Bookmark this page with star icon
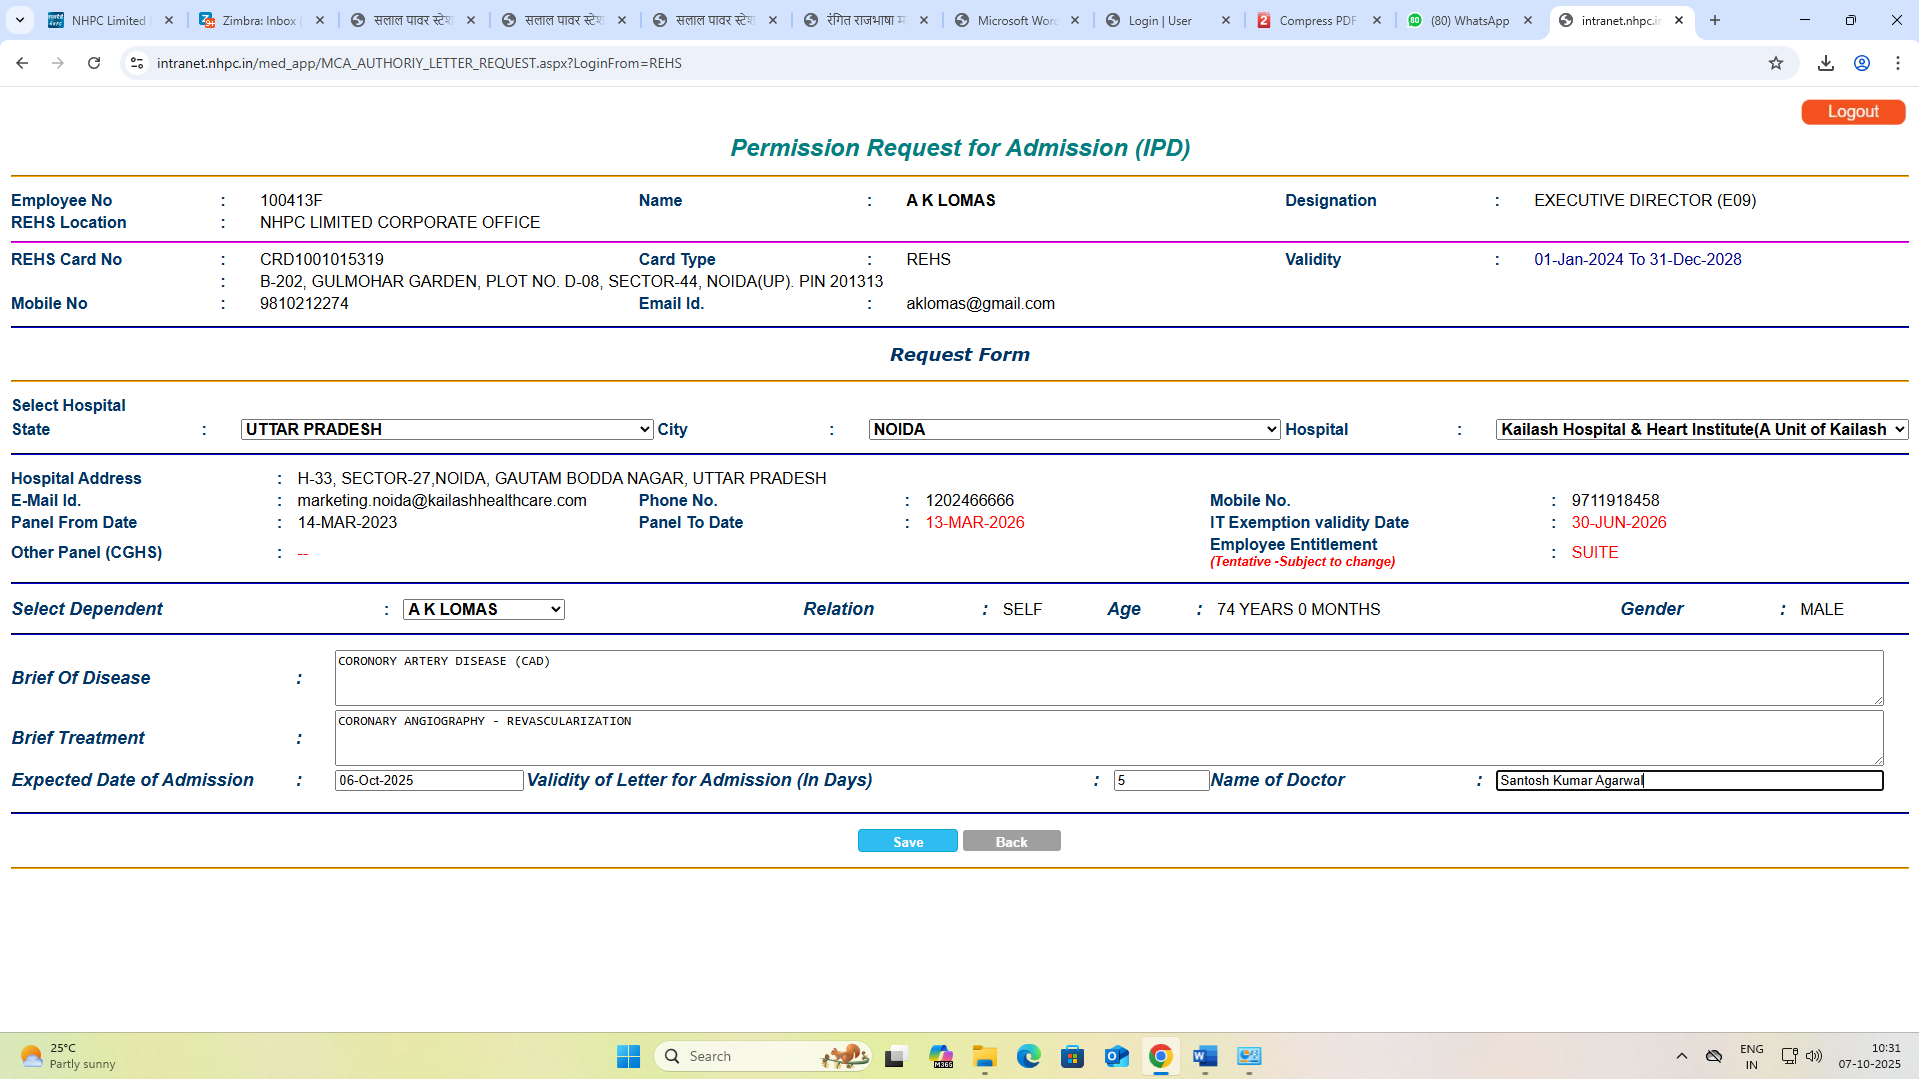Image resolution: width=1919 pixels, height=1079 pixels. pyautogui.click(x=1775, y=63)
